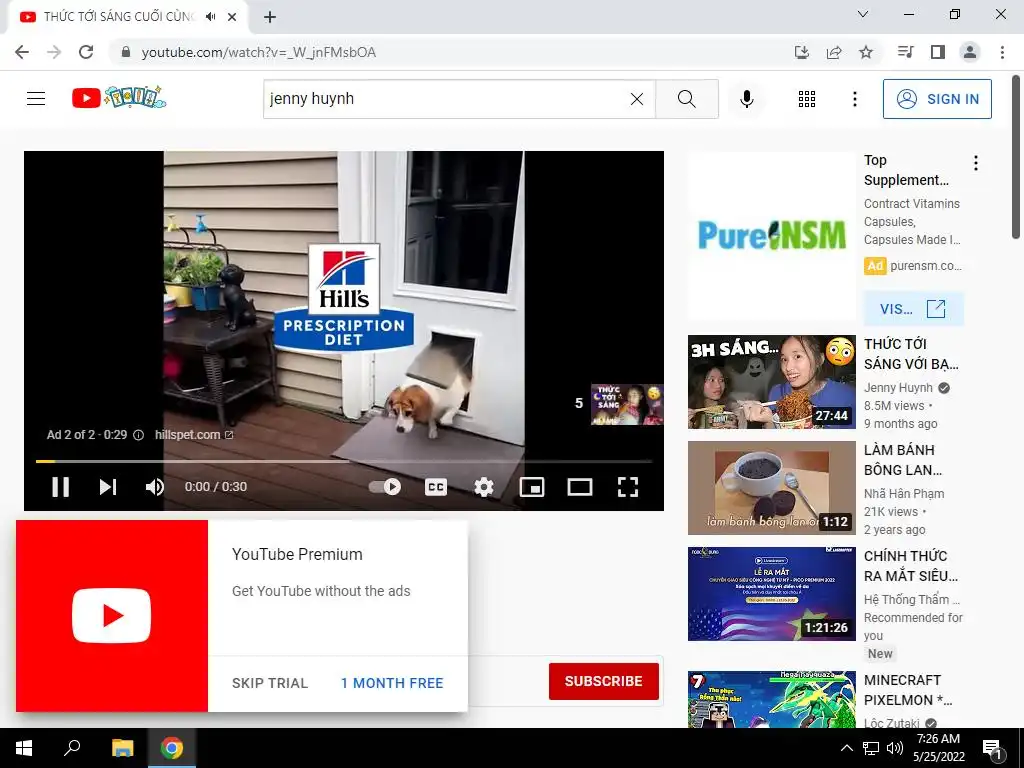This screenshot has width=1024, height=768.
Task: Open the LÀM BÁNH BÔNG LAN thumbnail
Action: click(771, 488)
